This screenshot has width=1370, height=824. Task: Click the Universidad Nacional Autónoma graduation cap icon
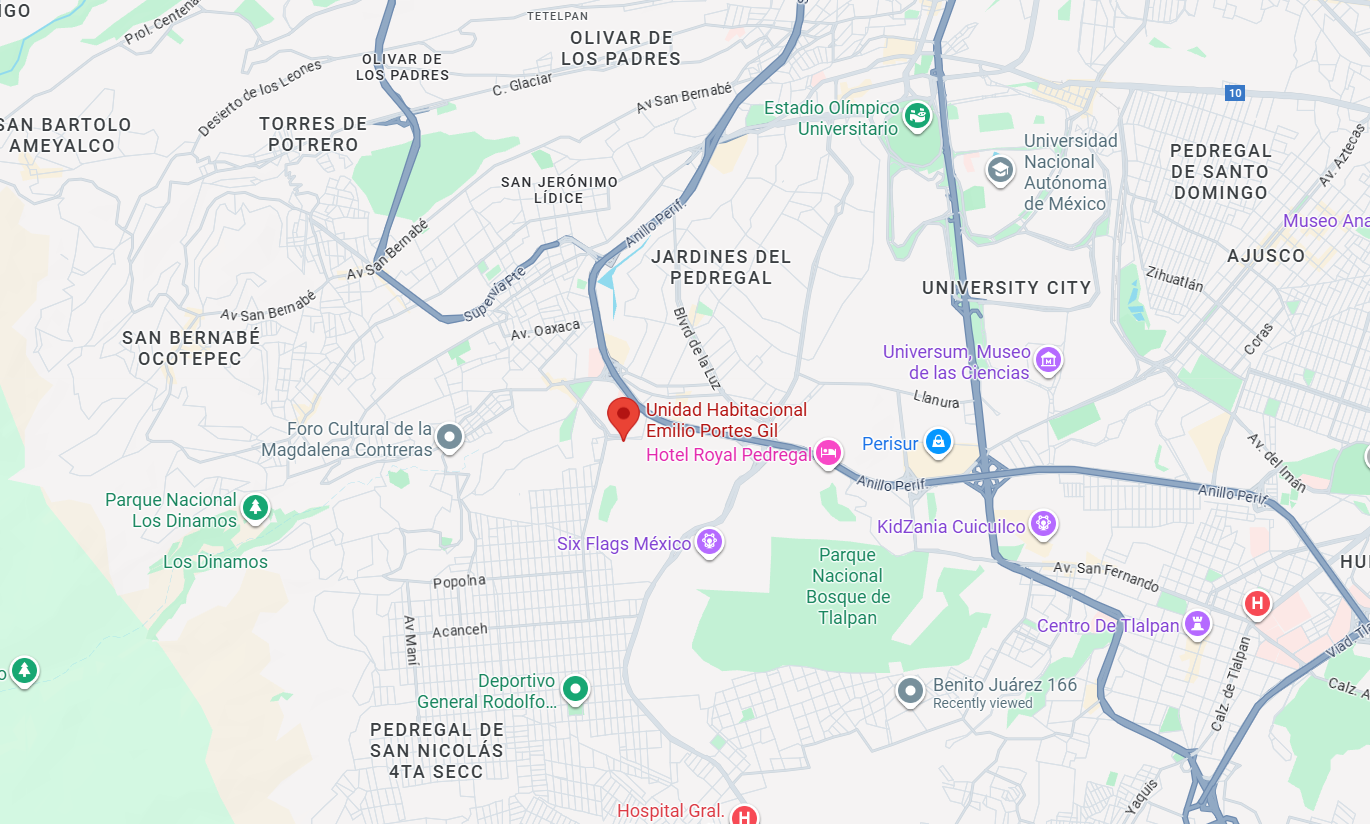coord(1000,170)
